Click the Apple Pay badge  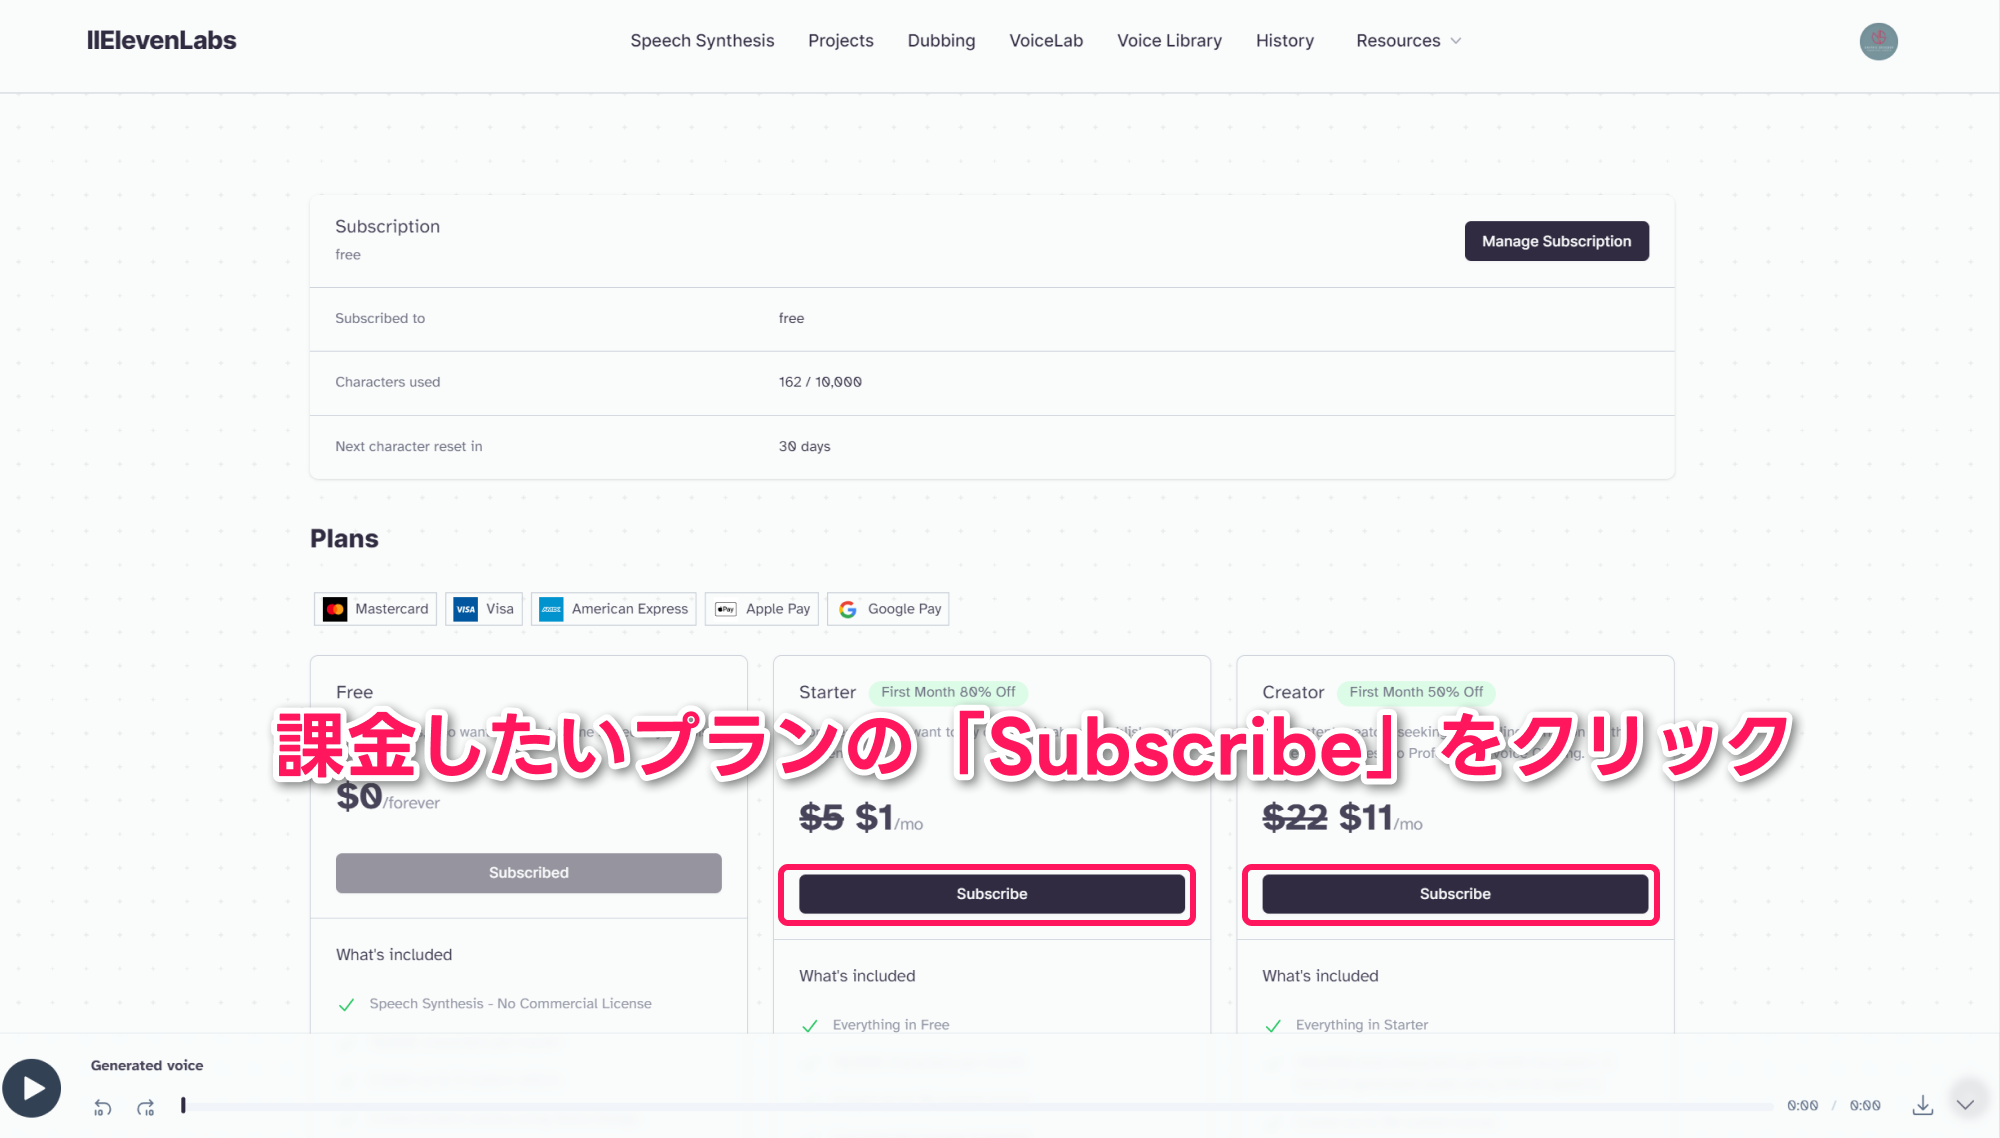pos(762,609)
